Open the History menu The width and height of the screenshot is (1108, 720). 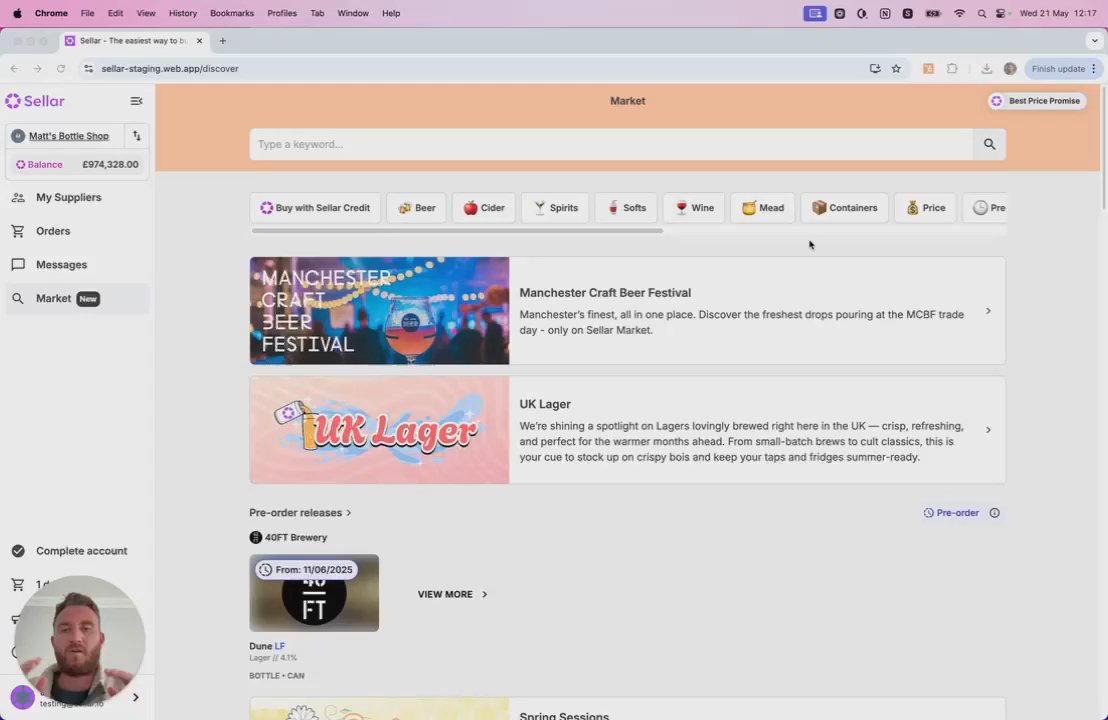[x=183, y=13]
